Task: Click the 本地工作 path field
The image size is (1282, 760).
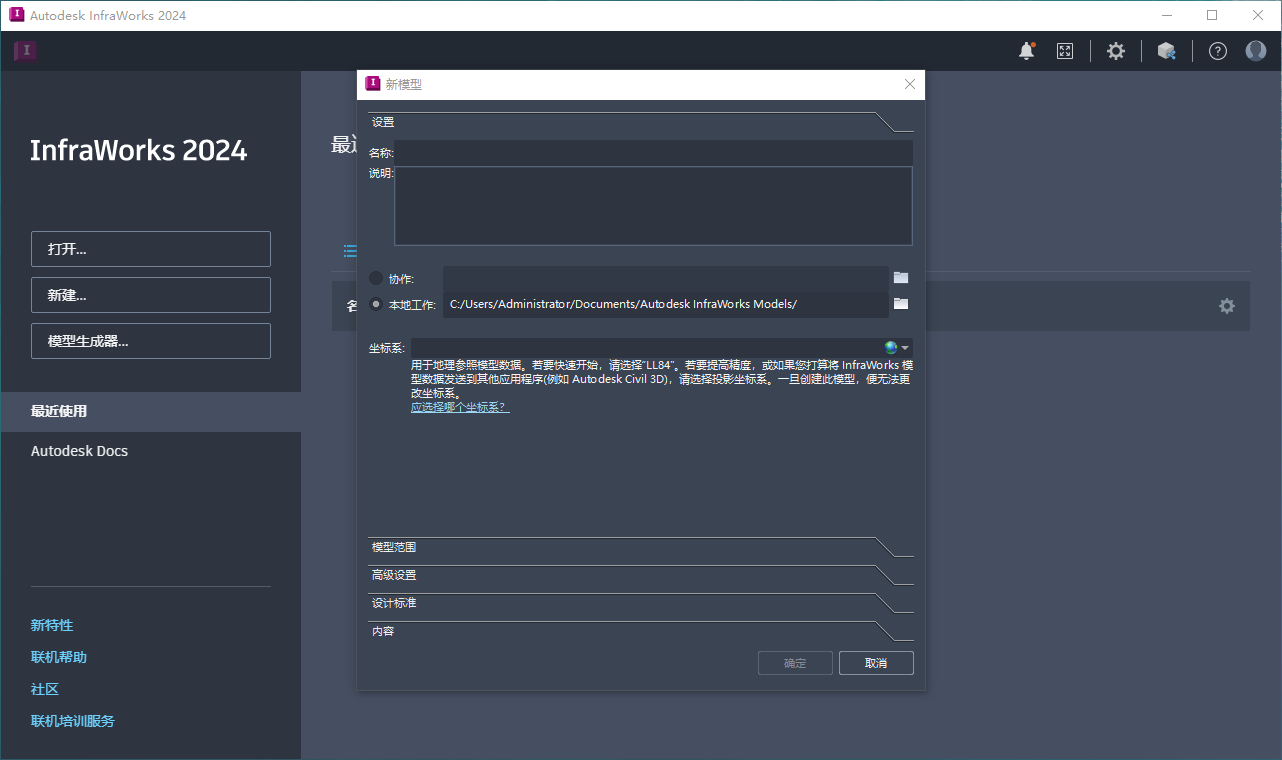Action: click(x=666, y=304)
